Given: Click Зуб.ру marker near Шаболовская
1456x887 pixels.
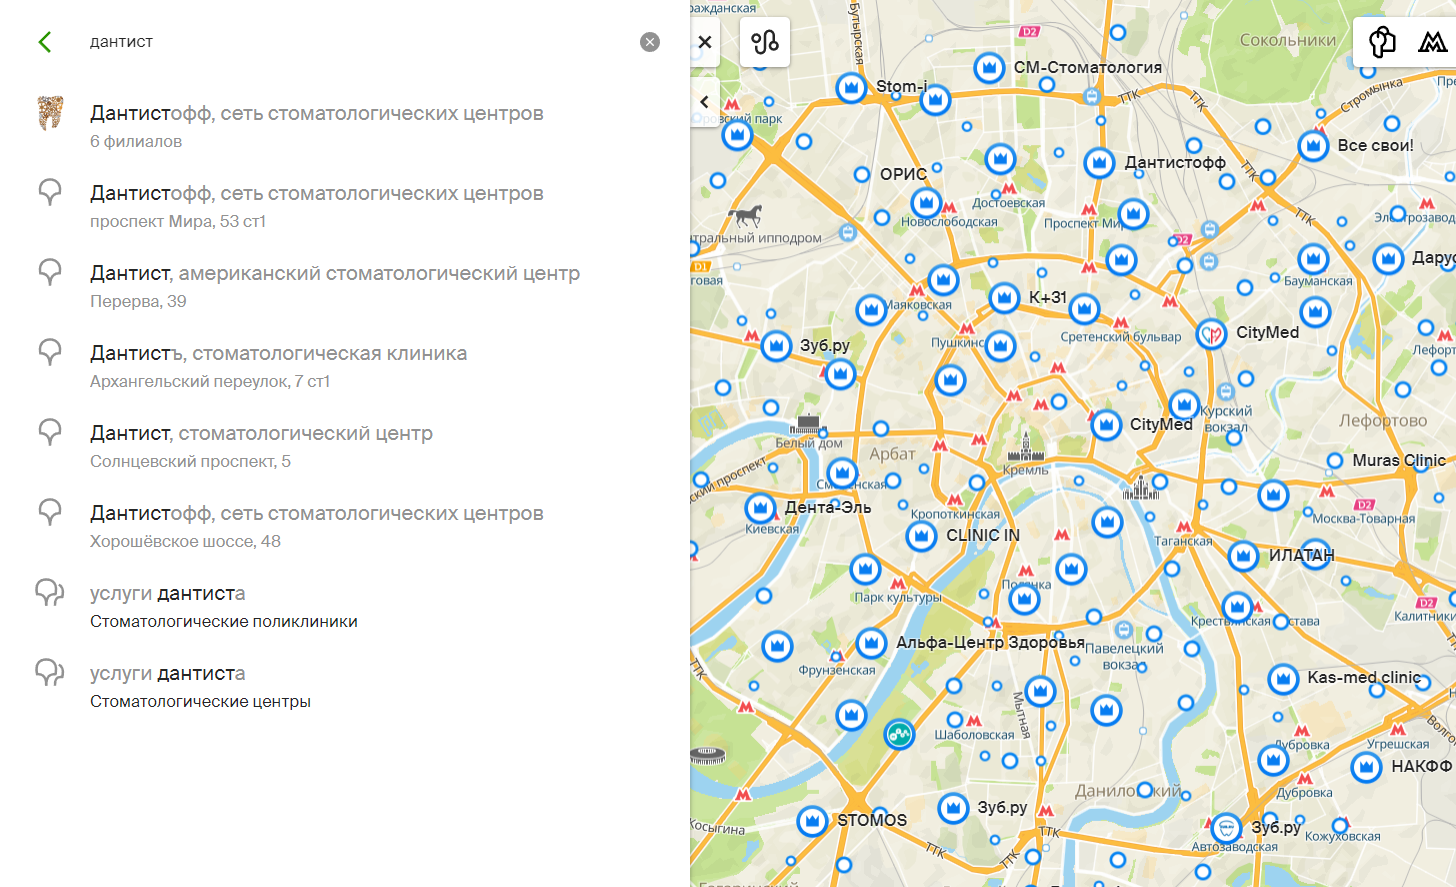Looking at the screenshot, I should [x=953, y=807].
